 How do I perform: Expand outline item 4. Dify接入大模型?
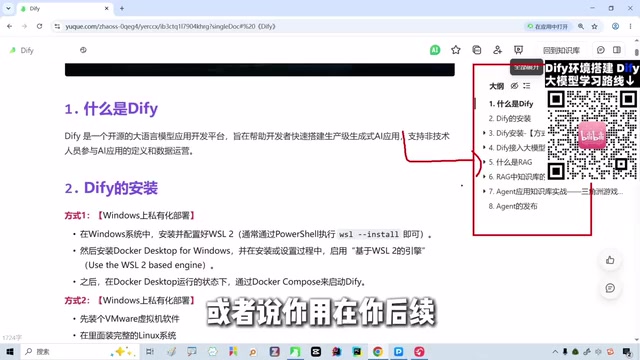tap(484, 147)
